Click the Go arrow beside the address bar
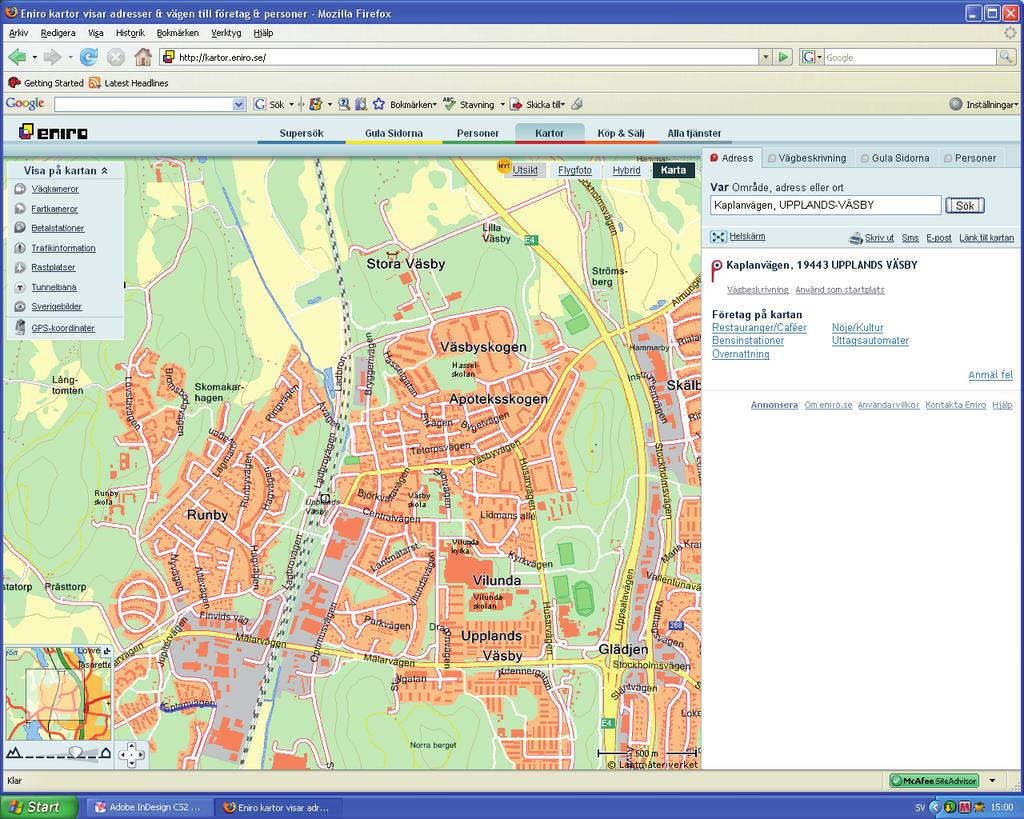This screenshot has height=819, width=1024. tap(783, 57)
